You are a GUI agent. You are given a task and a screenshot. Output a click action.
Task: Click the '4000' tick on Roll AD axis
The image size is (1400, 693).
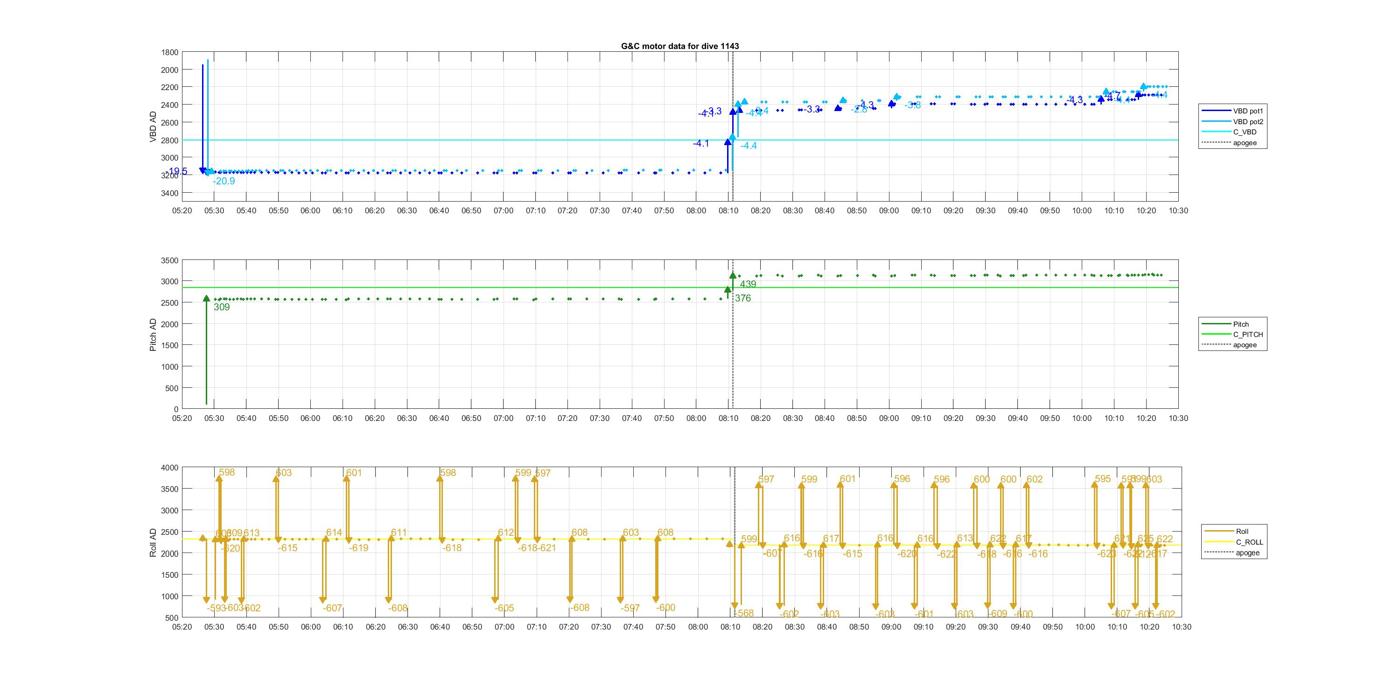[169, 467]
